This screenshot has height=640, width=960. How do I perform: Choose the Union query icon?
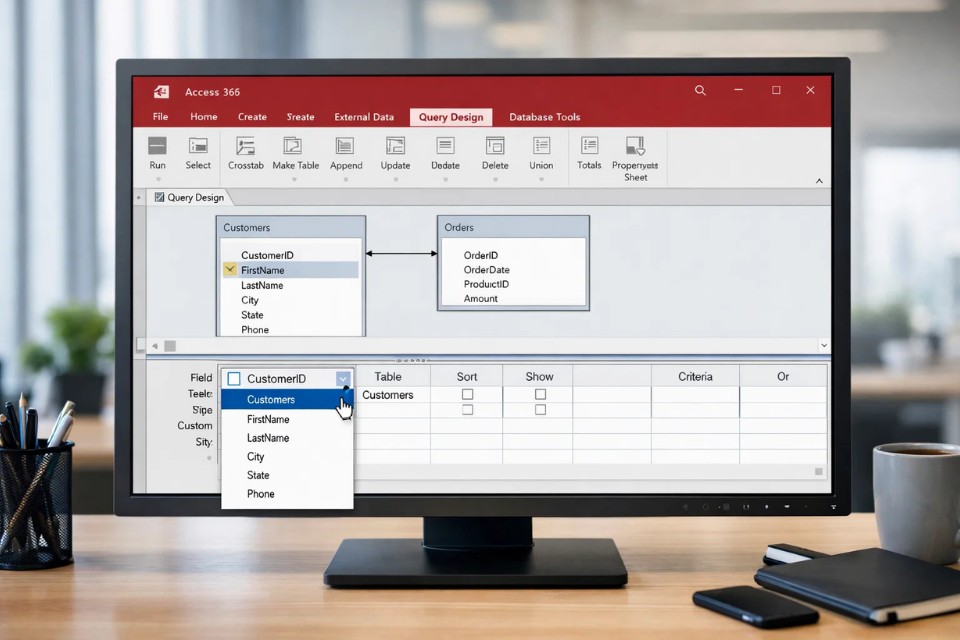541,147
